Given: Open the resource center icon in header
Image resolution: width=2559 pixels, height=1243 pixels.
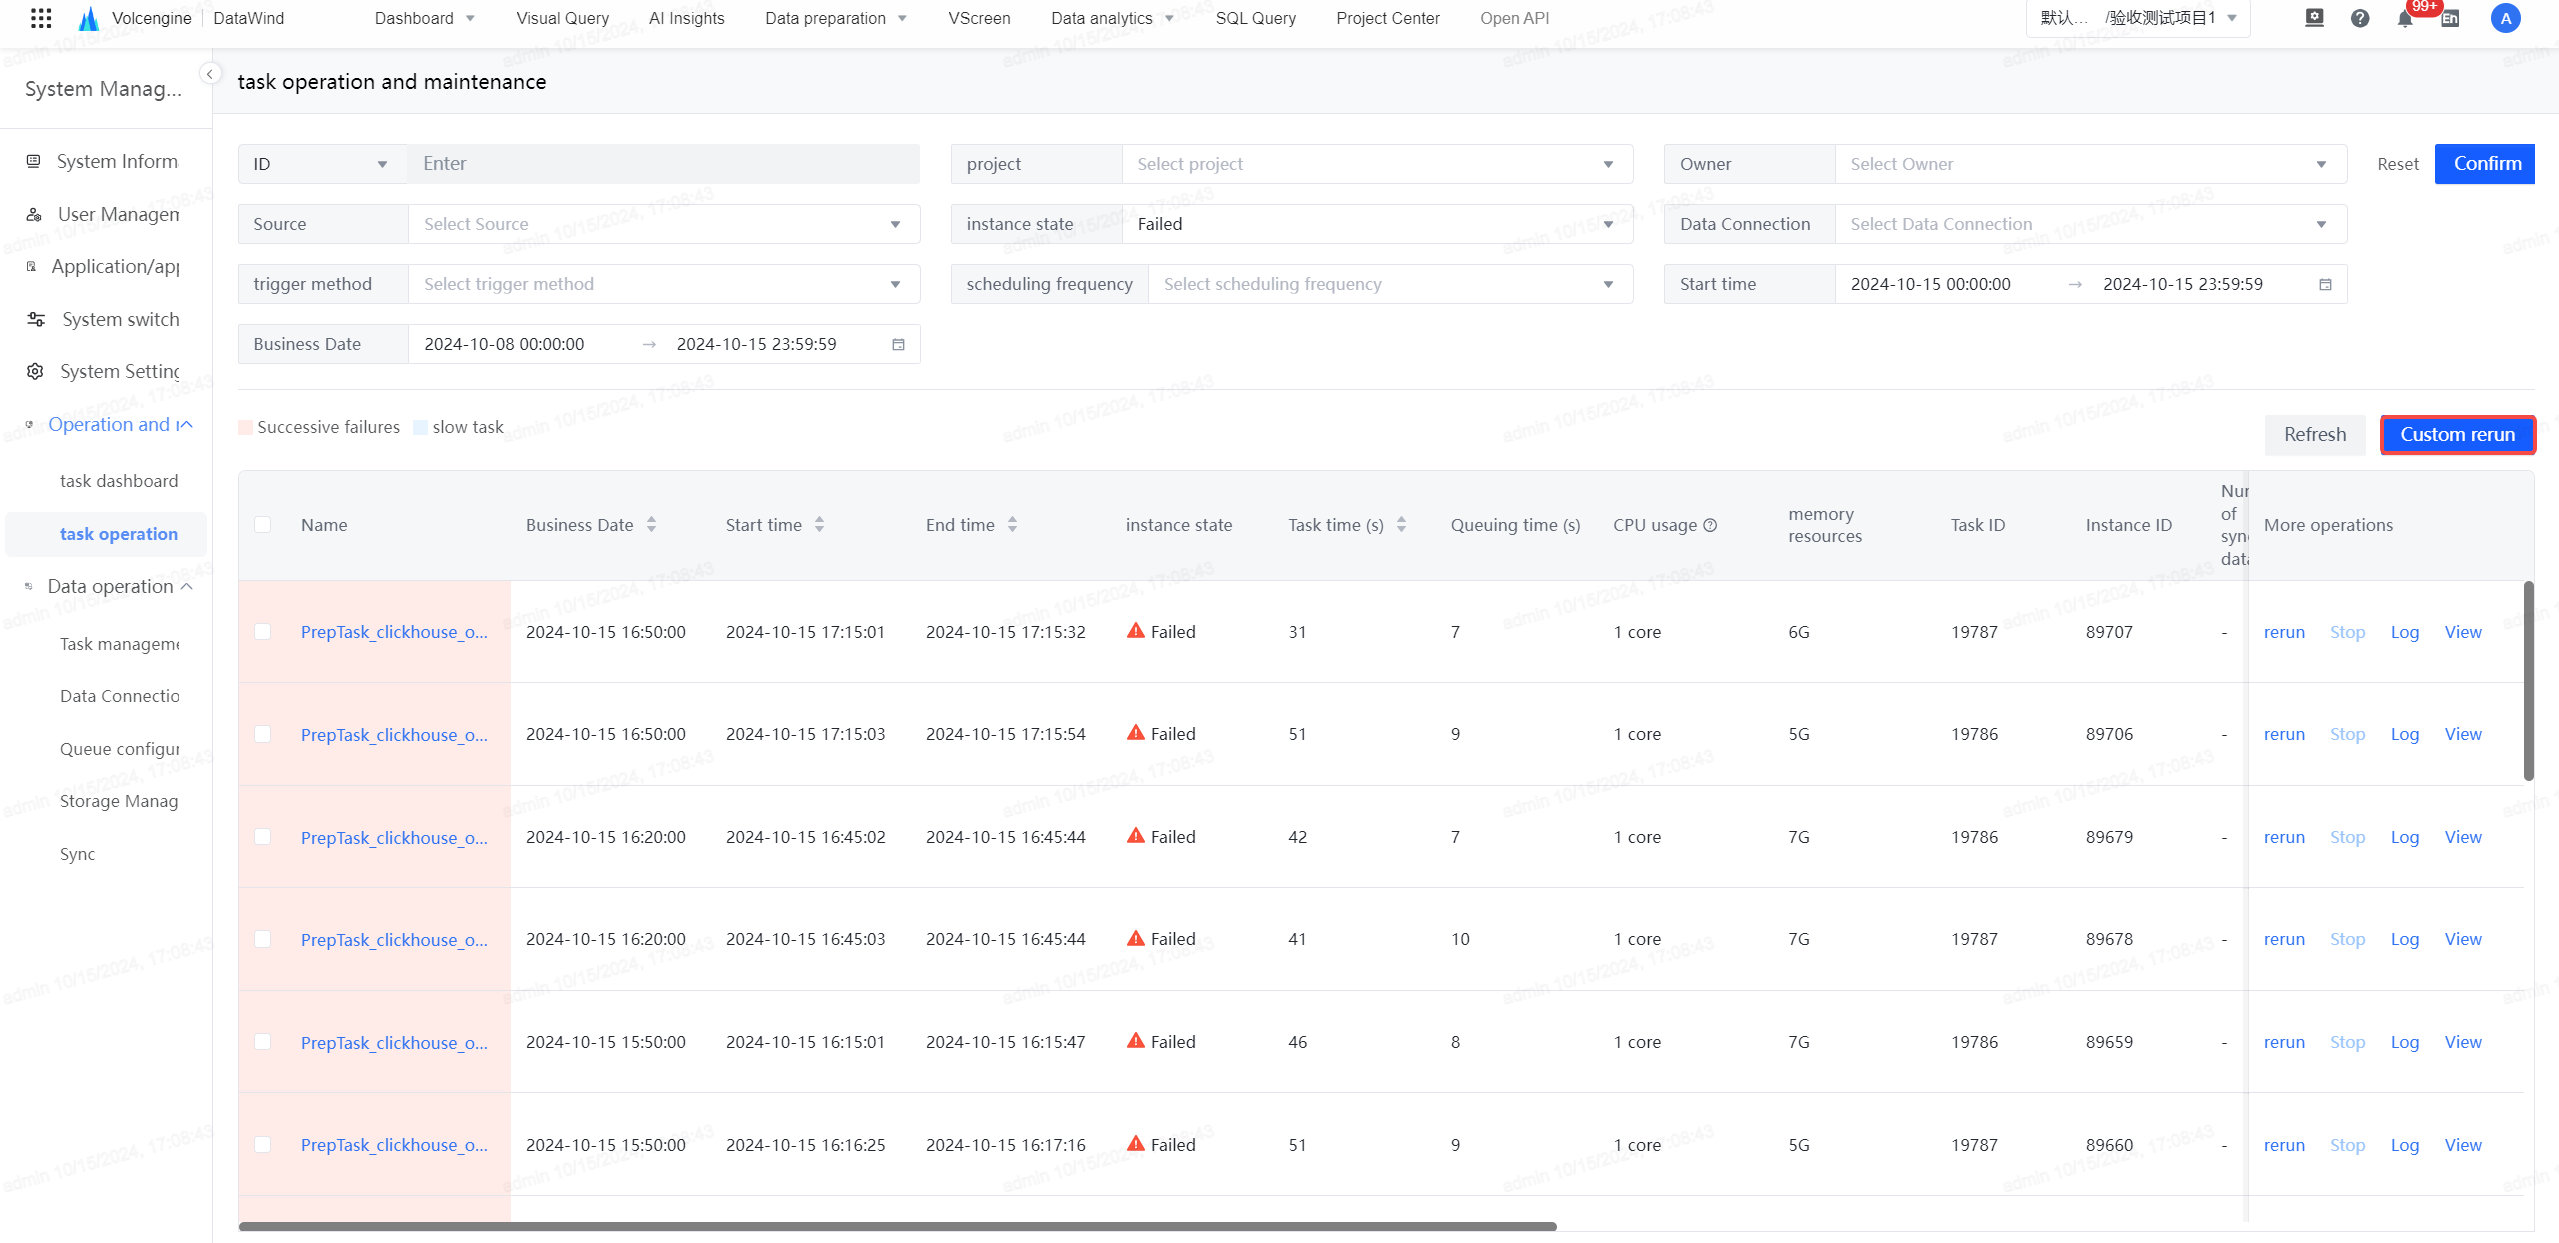Looking at the screenshot, I should (2314, 18).
